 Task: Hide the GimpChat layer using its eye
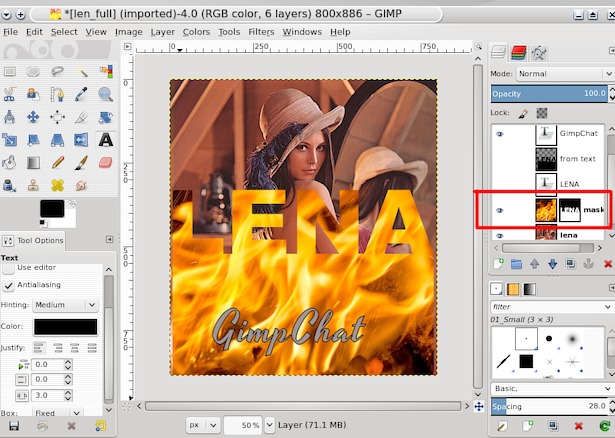tap(499, 134)
